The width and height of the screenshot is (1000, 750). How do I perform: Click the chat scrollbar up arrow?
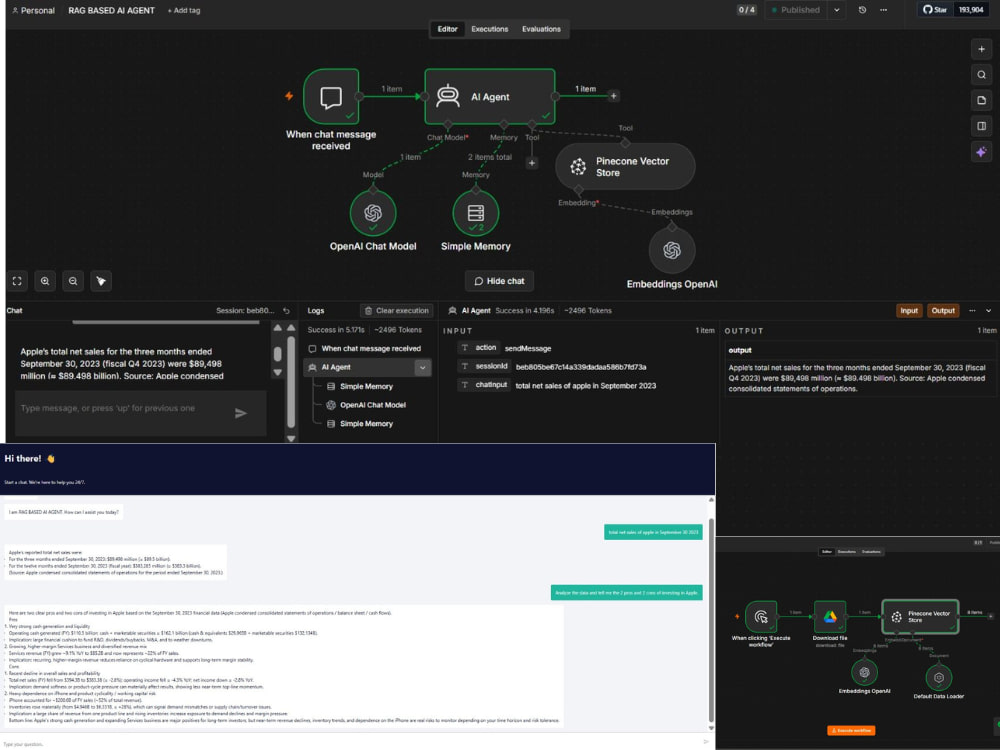point(277,328)
